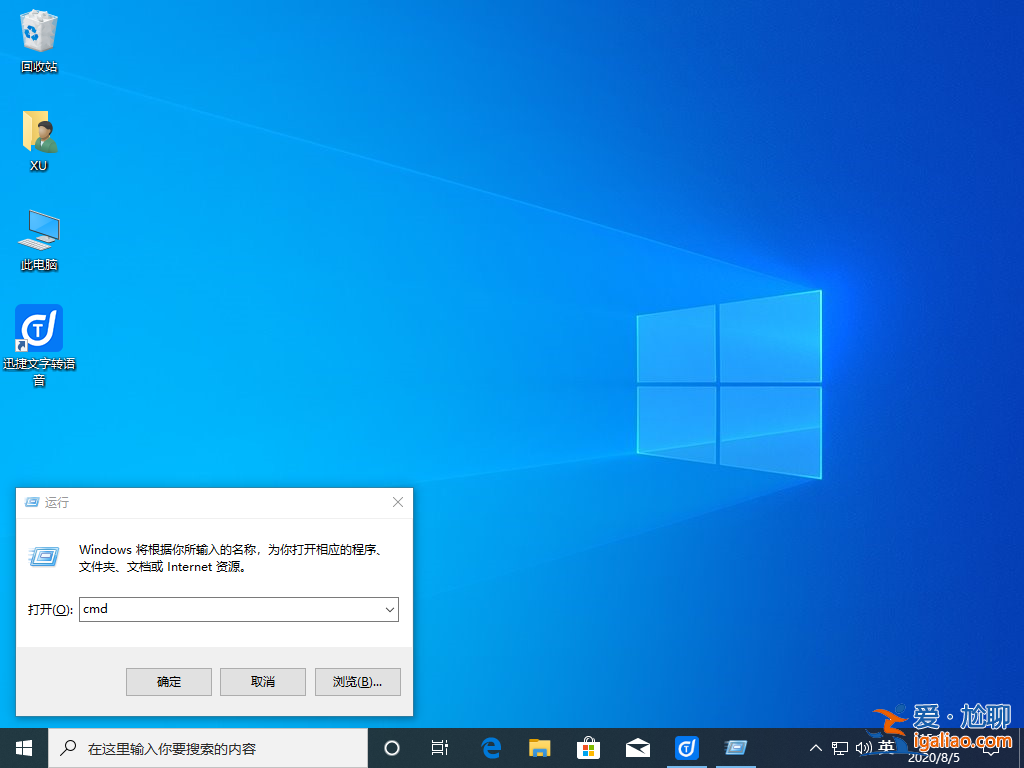Toggle Task View on the taskbar
The image size is (1024, 768).
pos(440,747)
